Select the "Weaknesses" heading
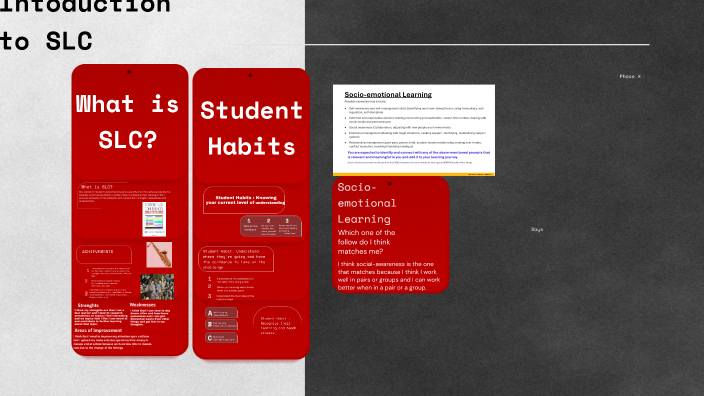704x396 pixels. pos(143,305)
